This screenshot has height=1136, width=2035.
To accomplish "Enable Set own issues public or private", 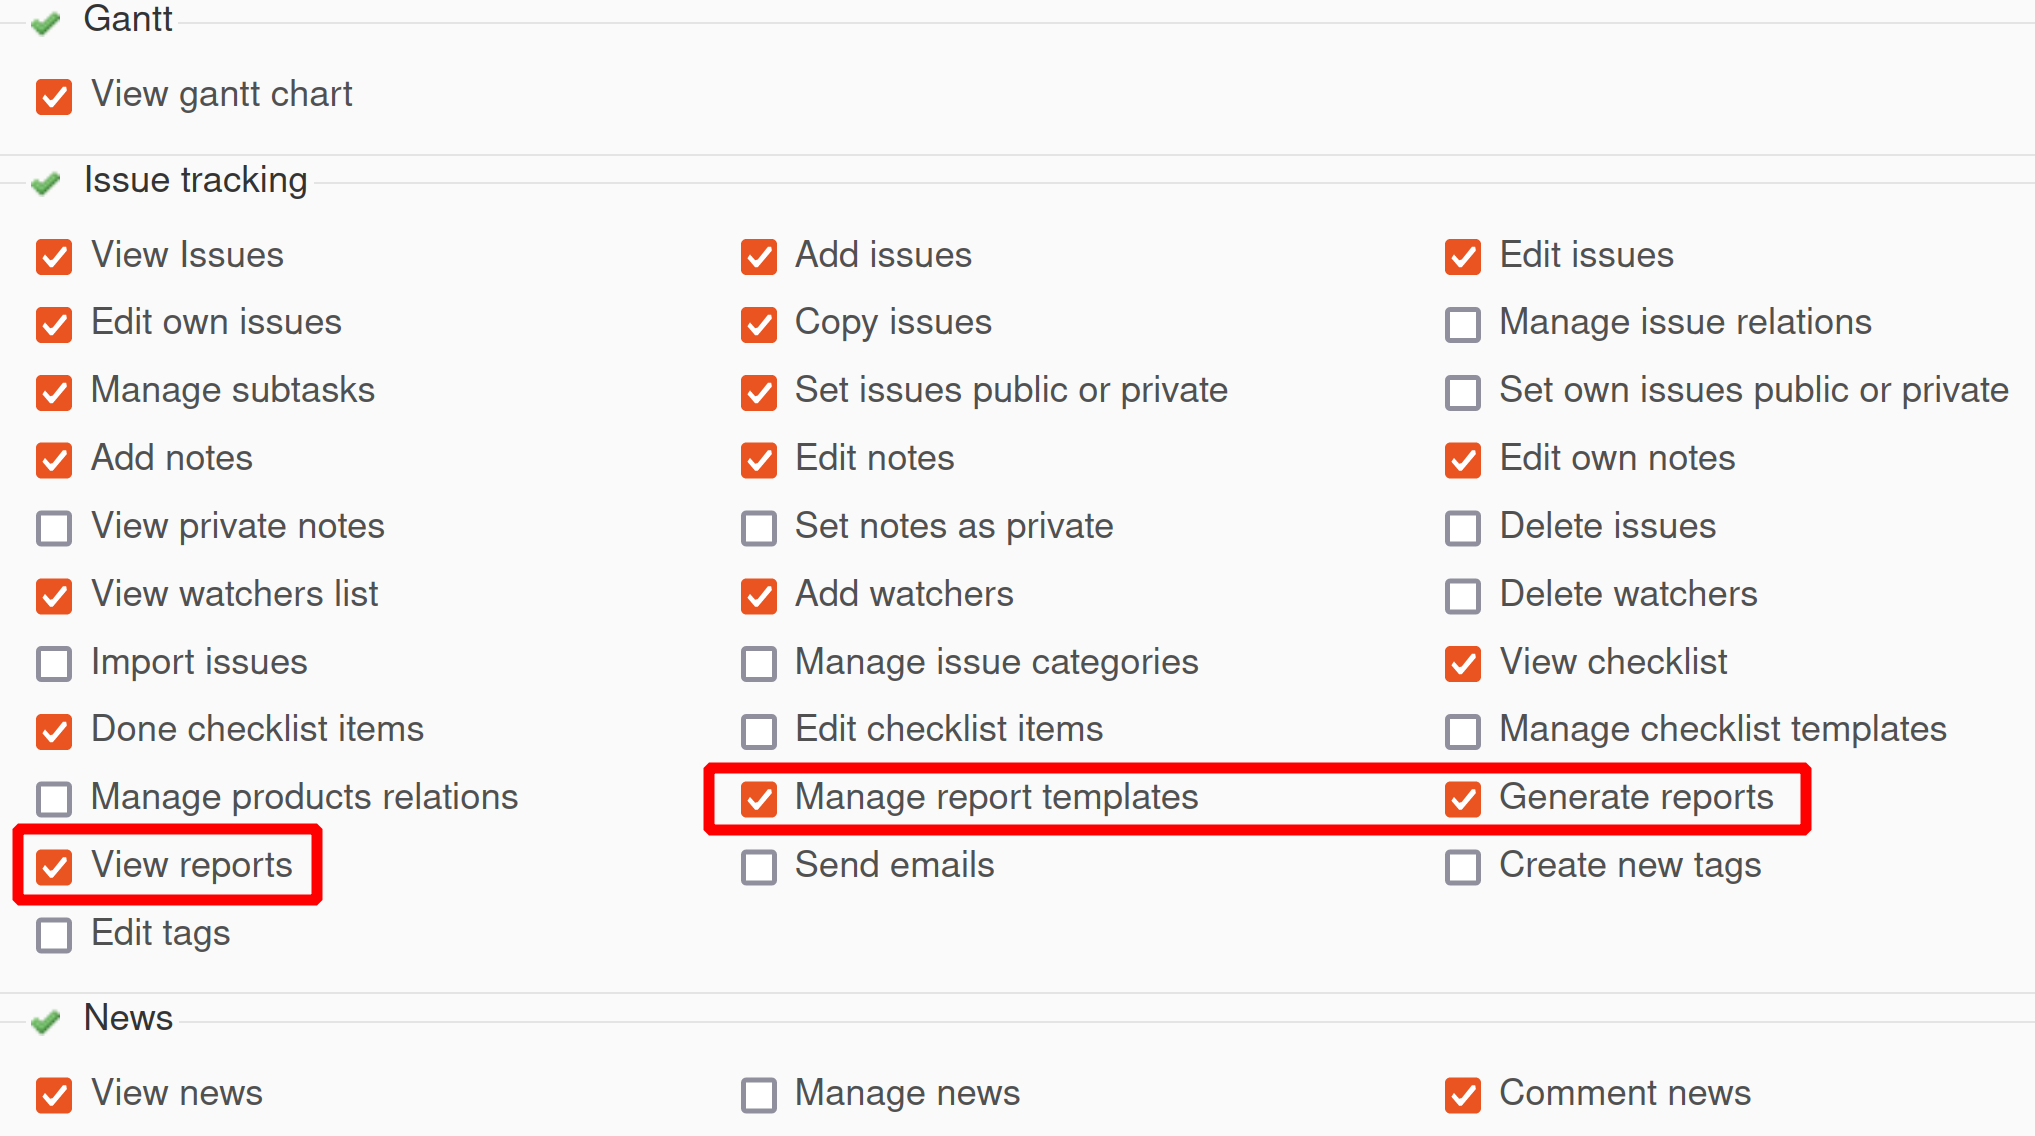I will pos(1462,392).
